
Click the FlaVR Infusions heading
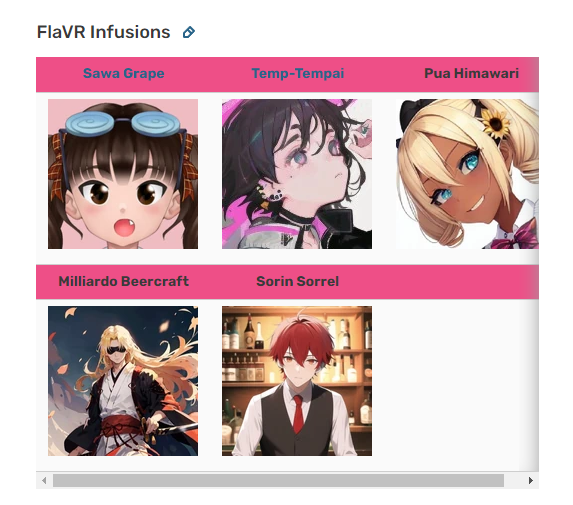(103, 32)
